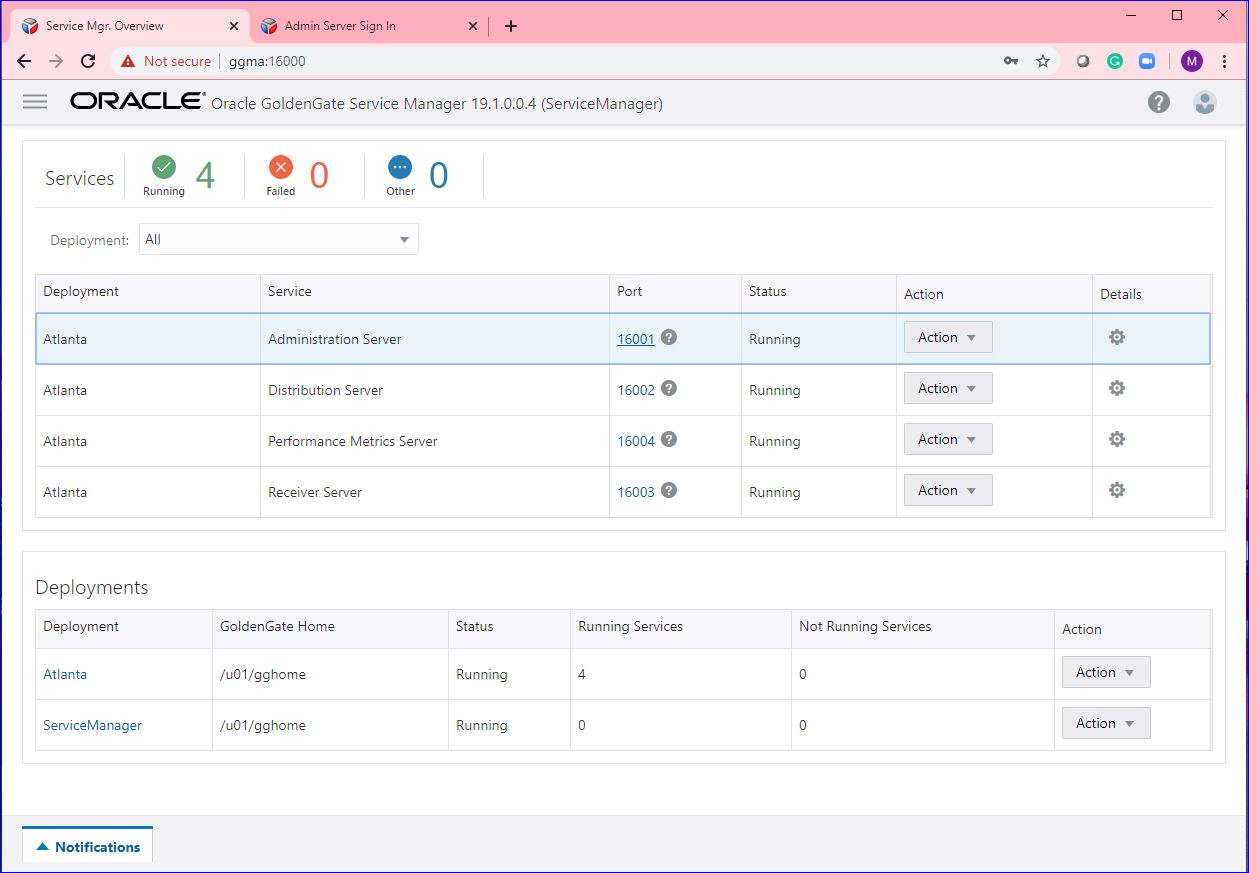Image resolution: width=1249 pixels, height=873 pixels.
Task: Click the Service column header
Action: coord(435,292)
